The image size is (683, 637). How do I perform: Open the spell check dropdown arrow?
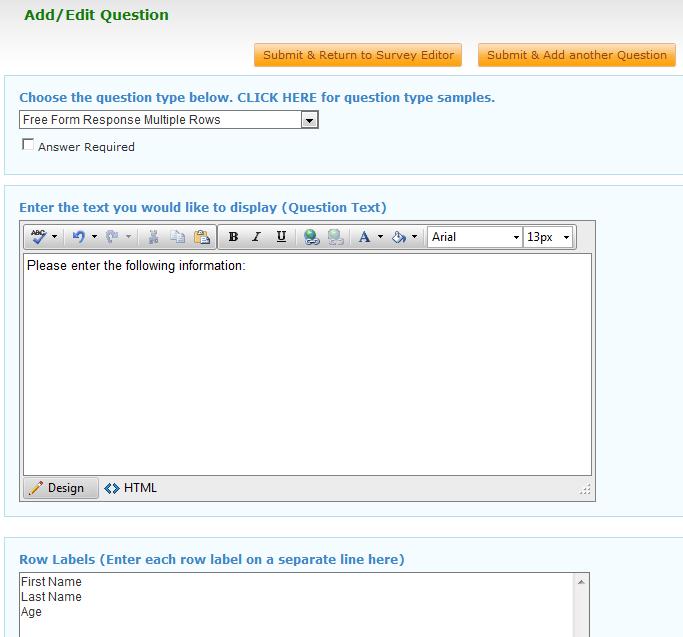tap(54, 237)
